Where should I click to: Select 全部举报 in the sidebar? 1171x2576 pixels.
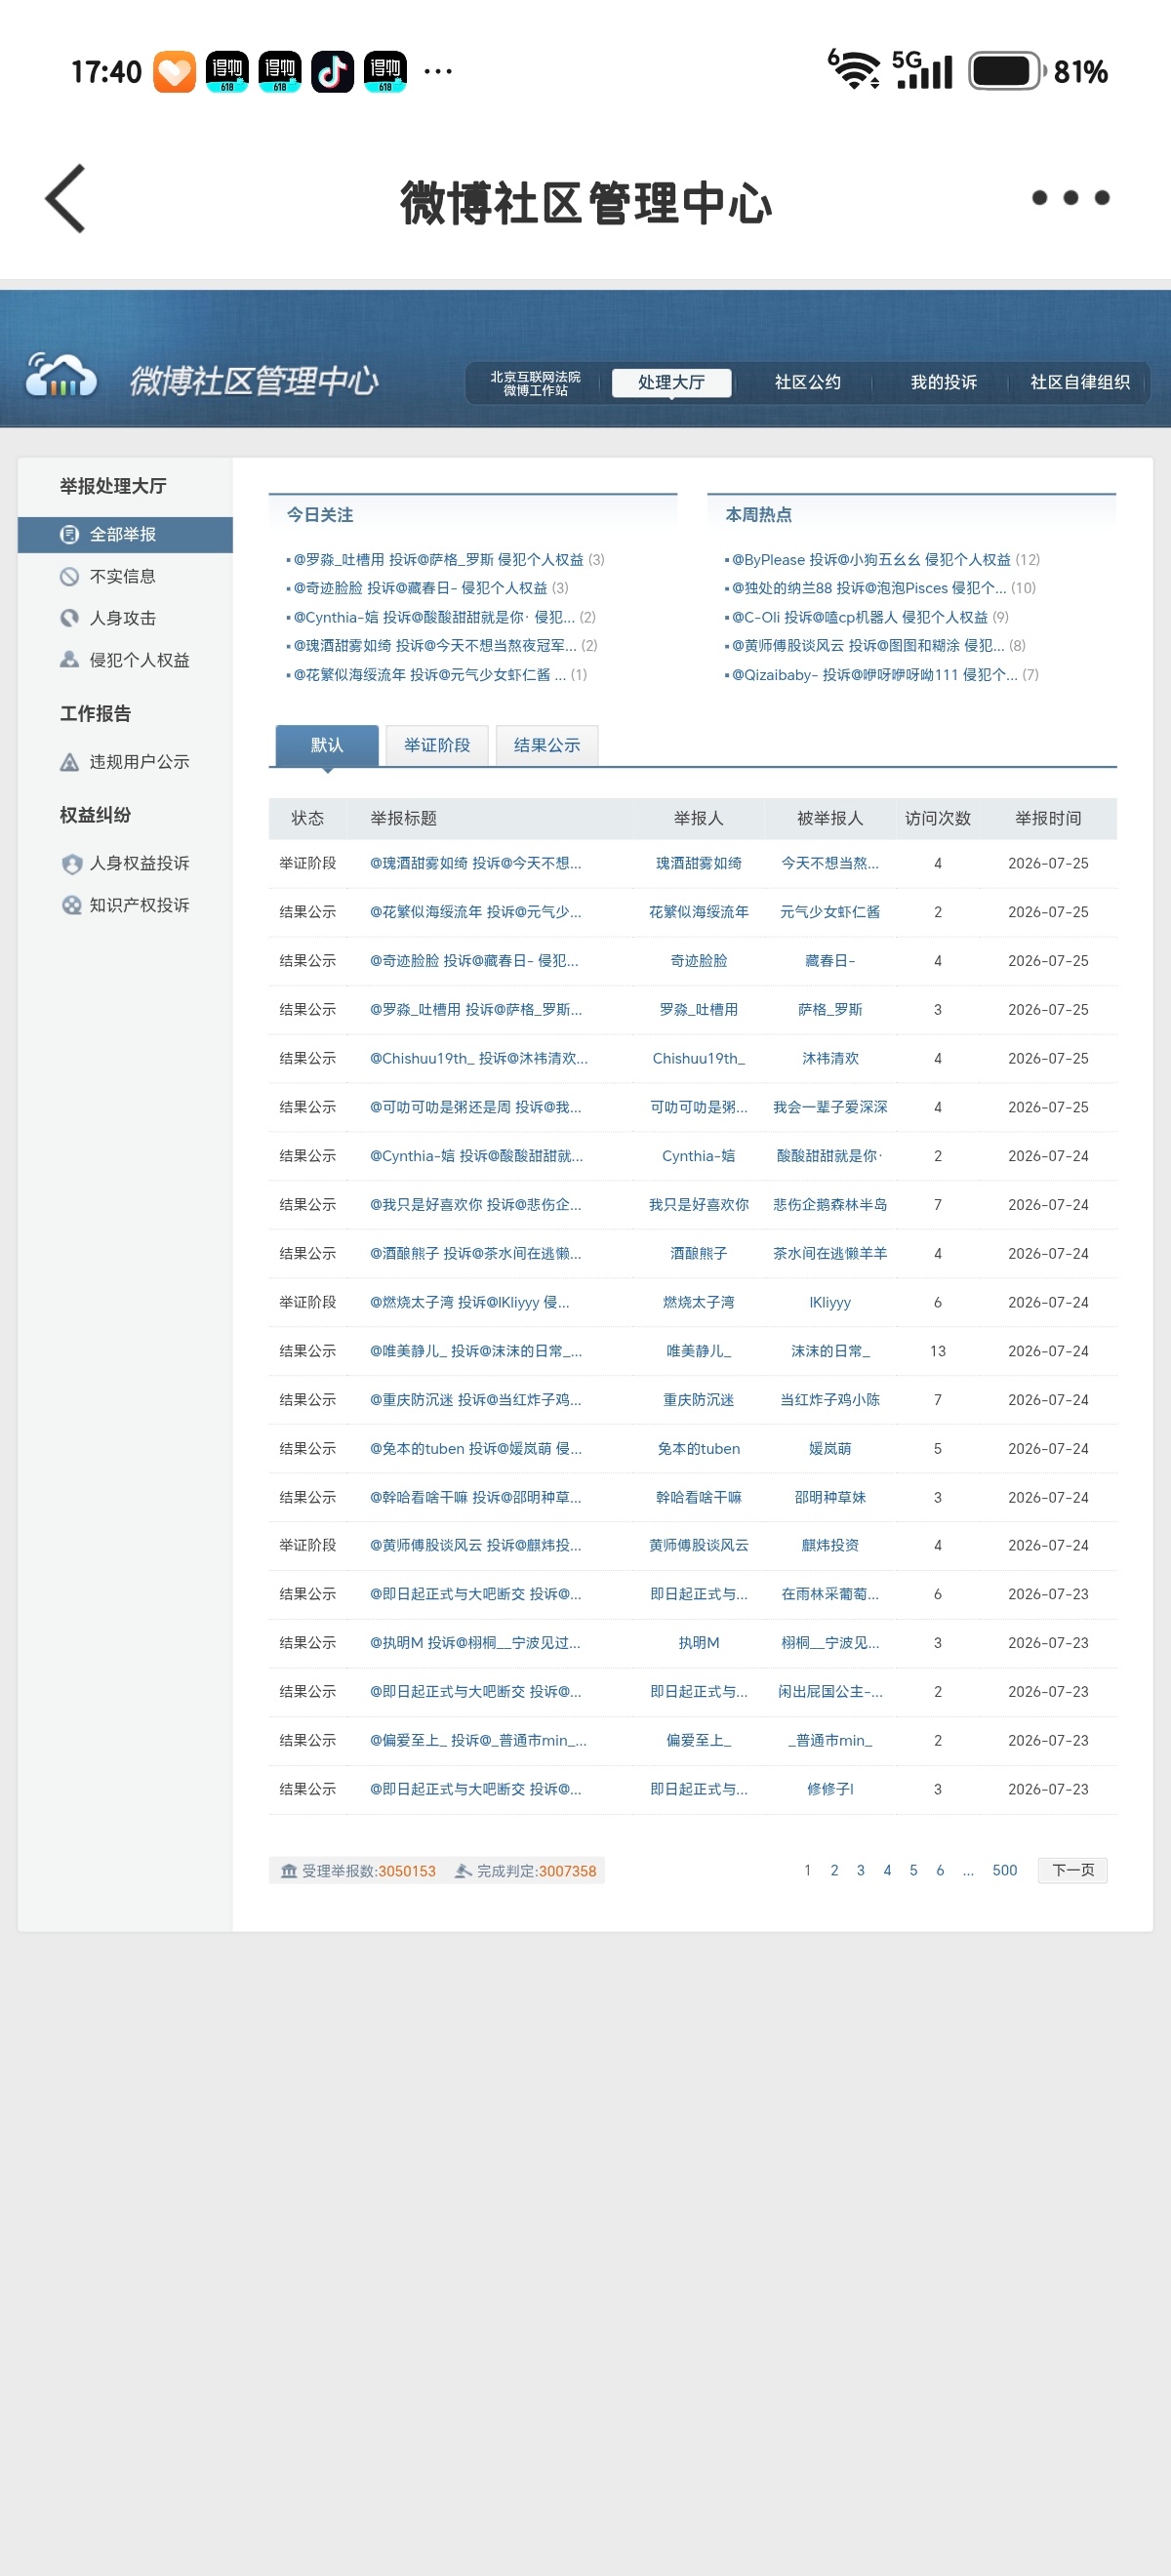coord(125,535)
